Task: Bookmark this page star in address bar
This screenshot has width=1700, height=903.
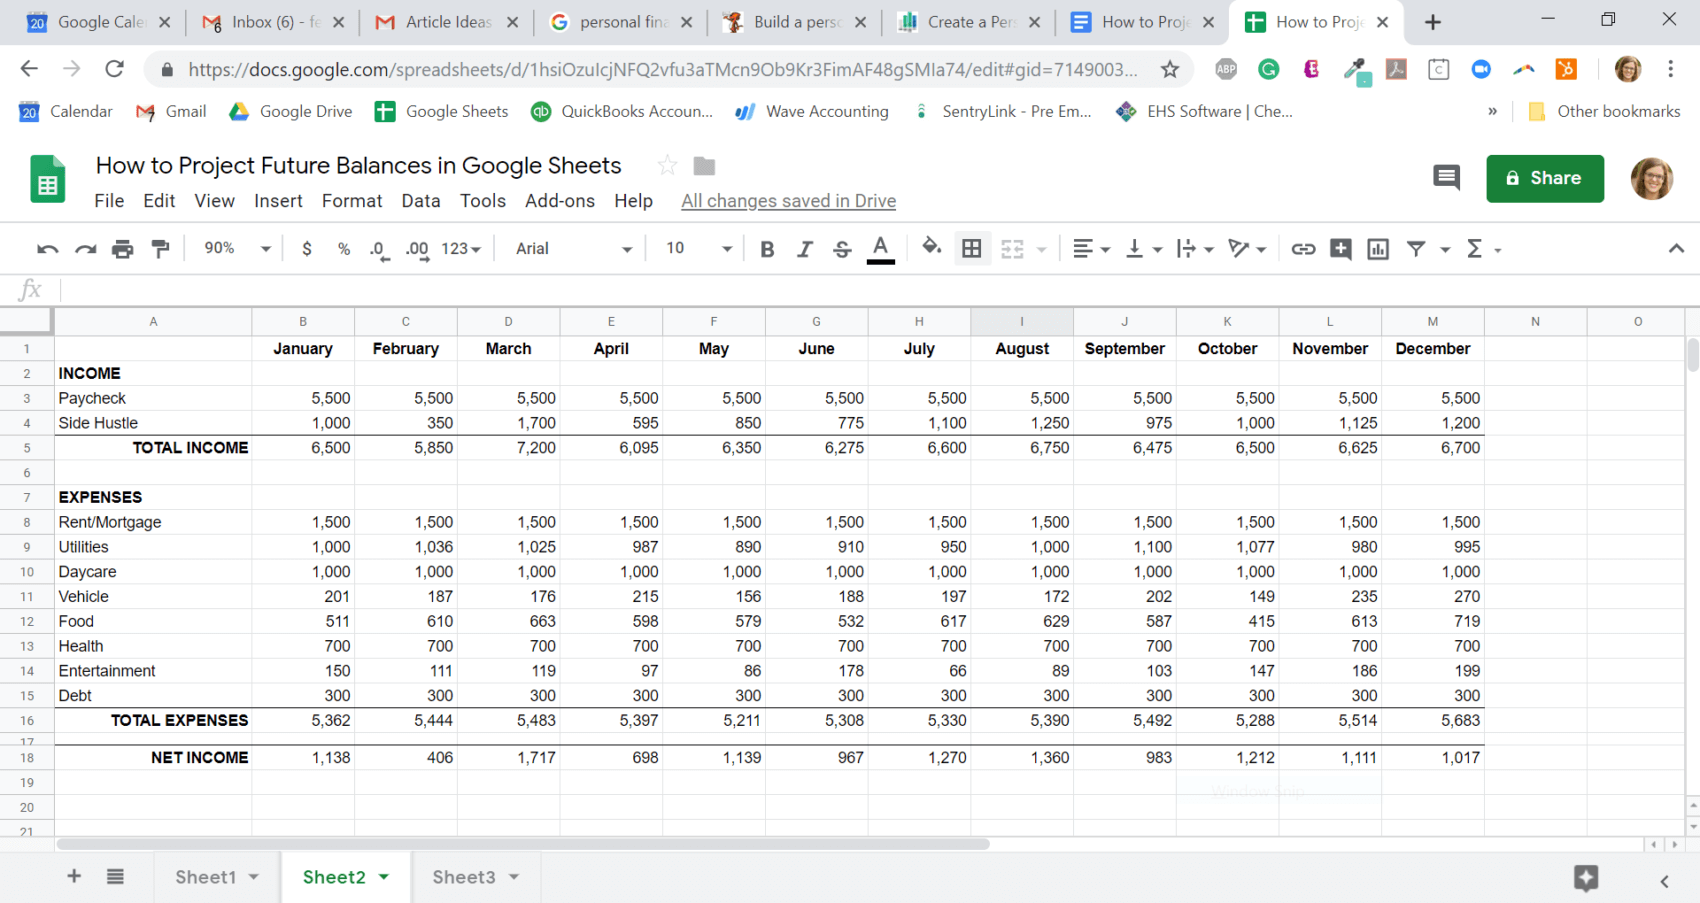Action: pos(1169,69)
